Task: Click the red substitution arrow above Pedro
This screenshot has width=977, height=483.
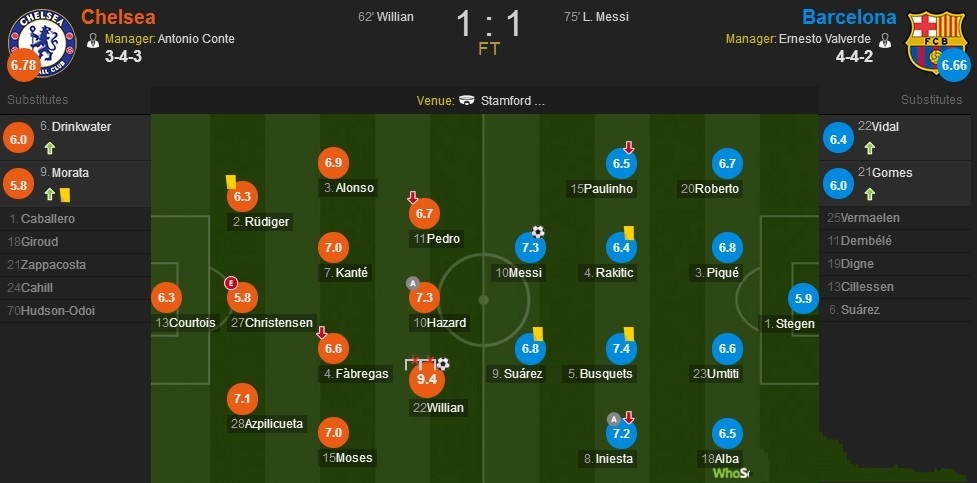Action: [411, 197]
